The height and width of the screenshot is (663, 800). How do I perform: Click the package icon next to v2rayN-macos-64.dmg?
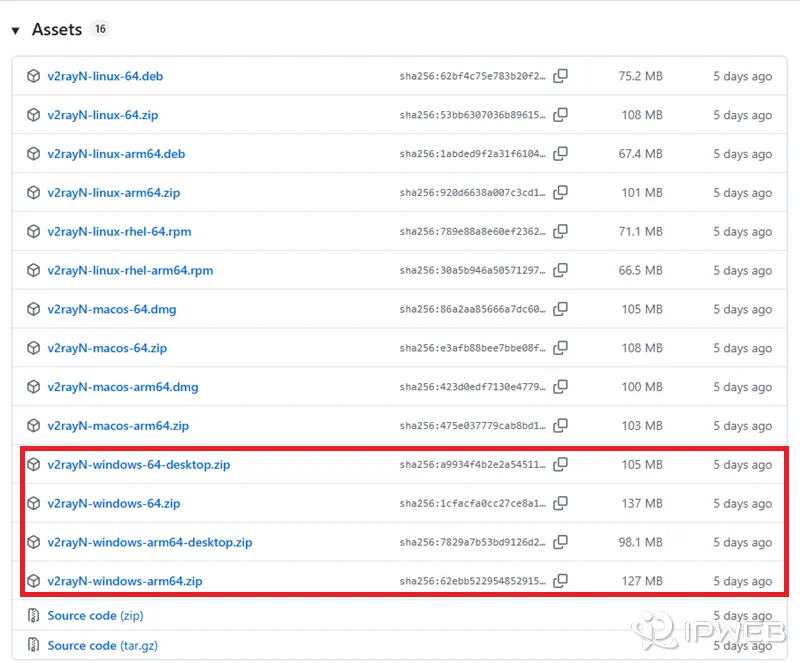coord(32,309)
